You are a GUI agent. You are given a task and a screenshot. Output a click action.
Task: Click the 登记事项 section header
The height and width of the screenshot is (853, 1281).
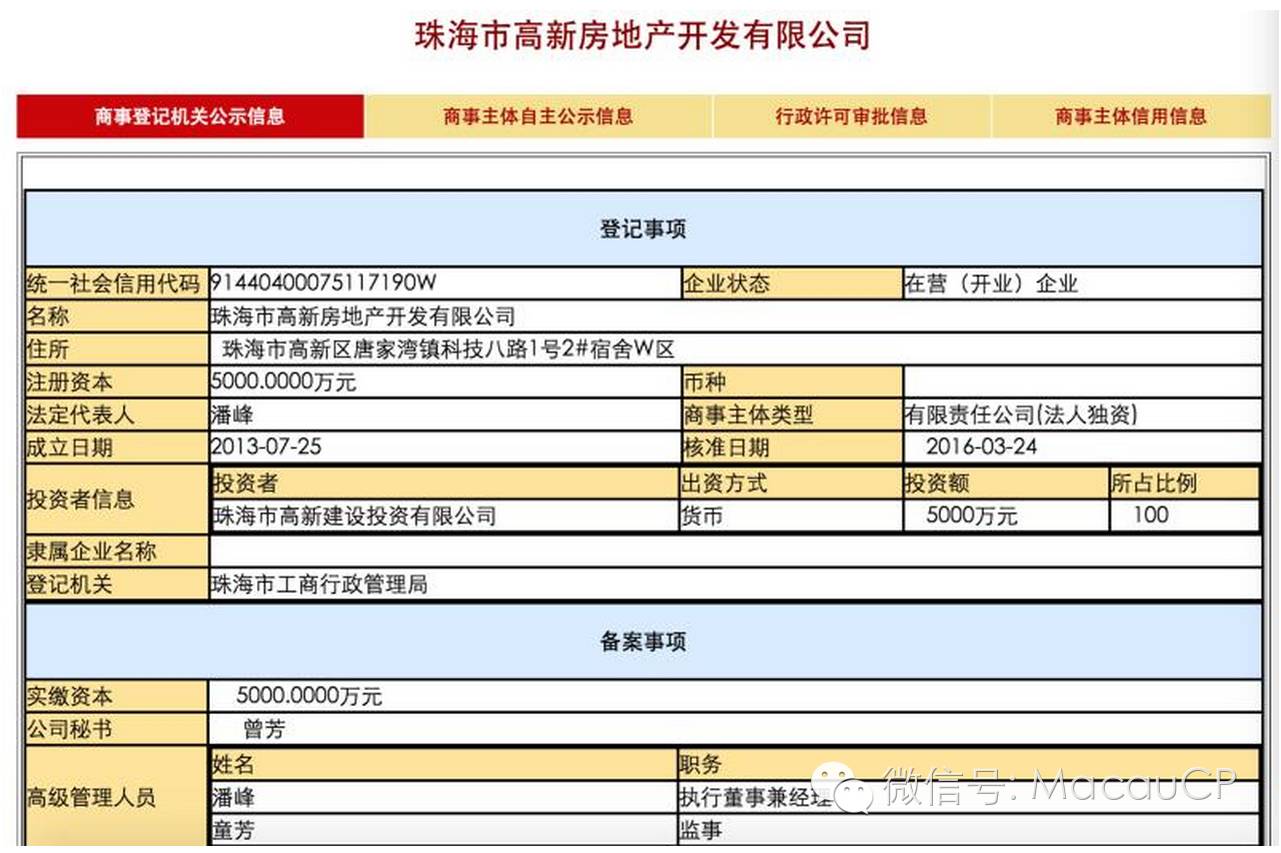643,229
